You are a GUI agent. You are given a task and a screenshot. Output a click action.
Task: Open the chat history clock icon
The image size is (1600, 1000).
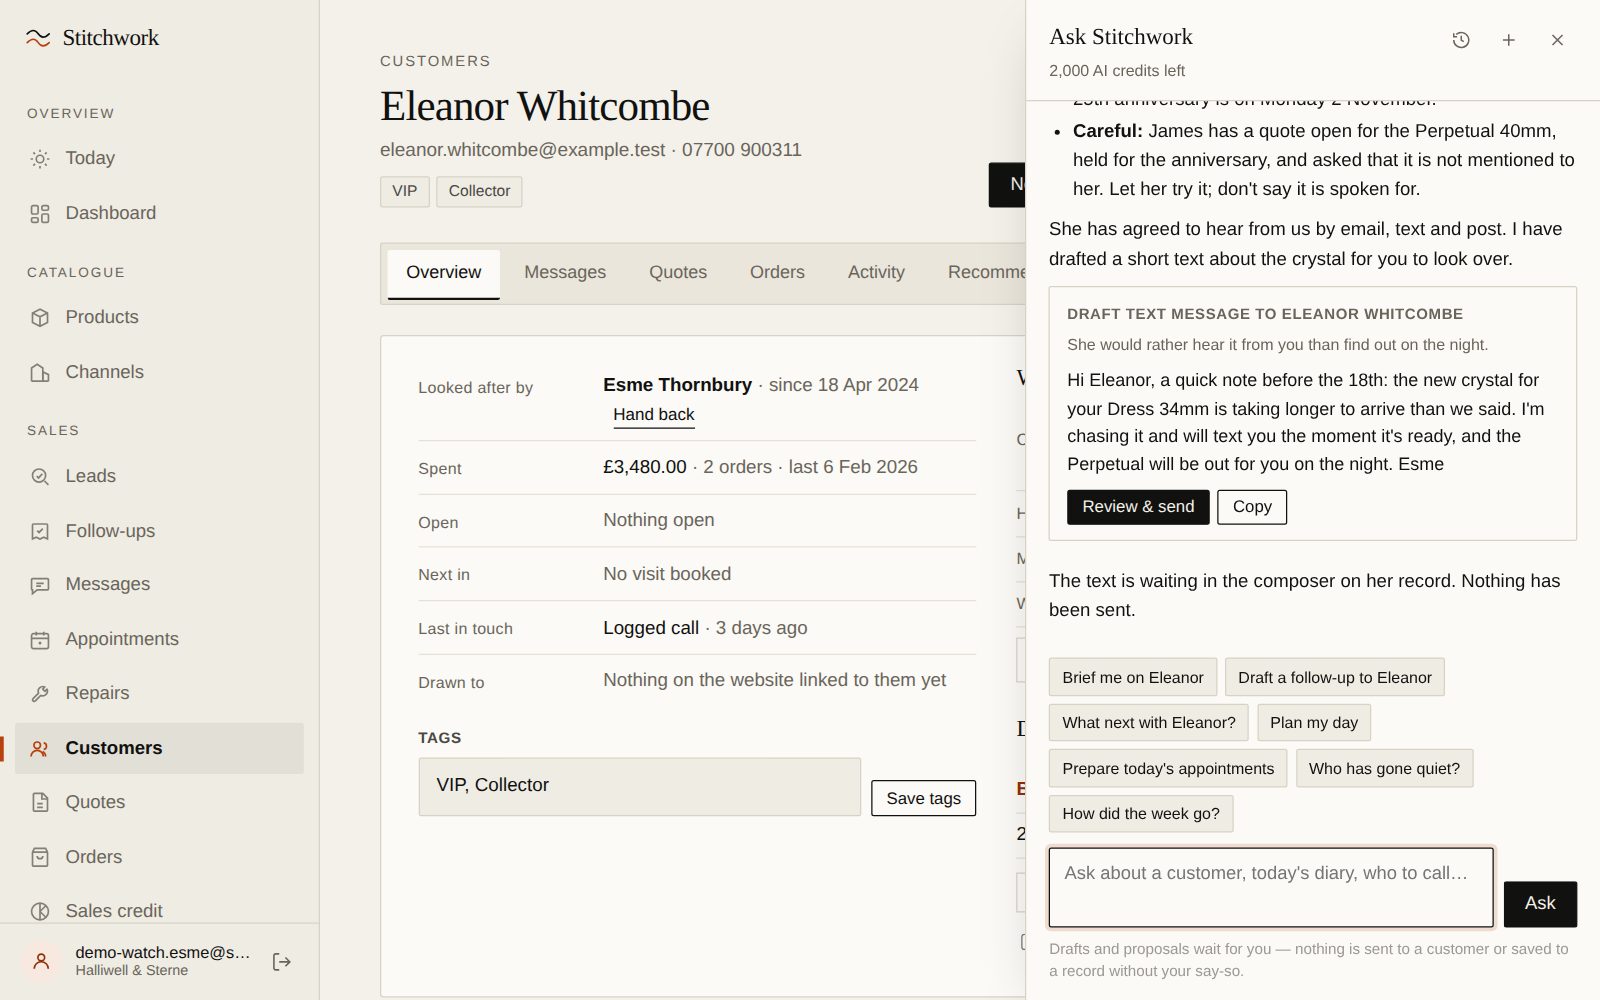(1461, 40)
